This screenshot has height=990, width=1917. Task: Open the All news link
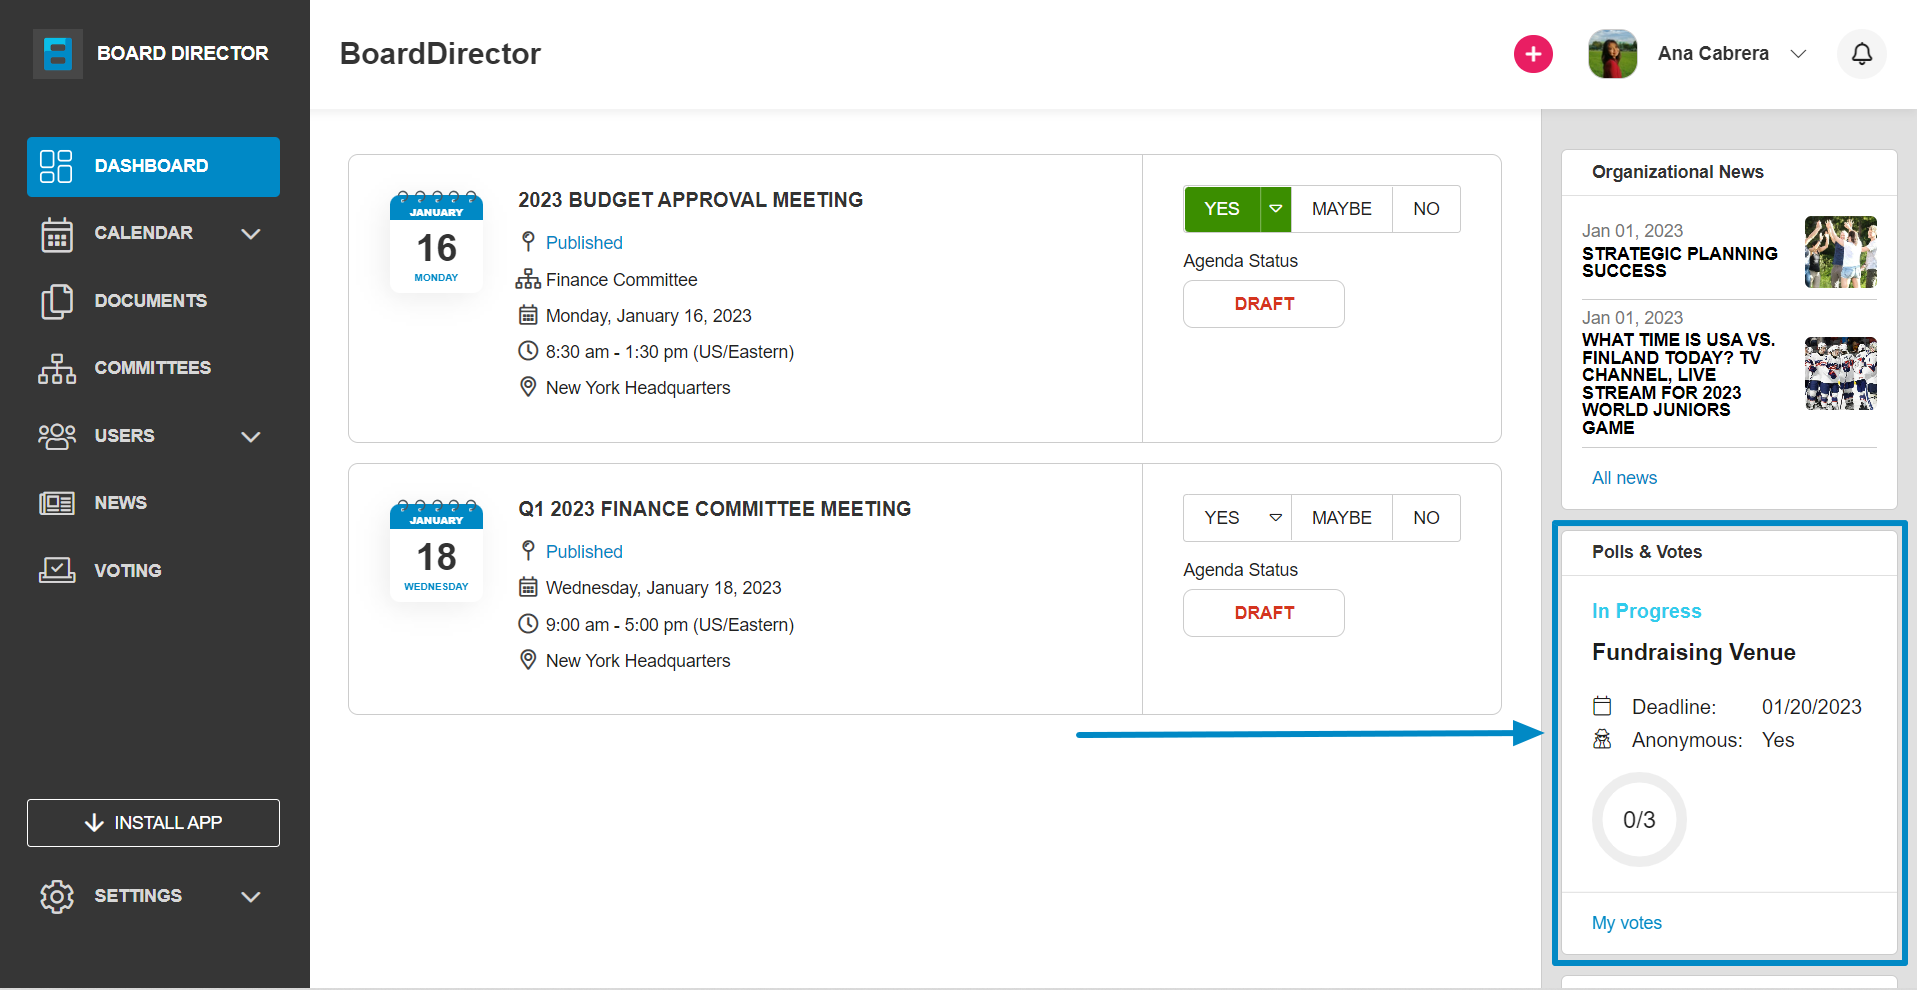pos(1624,478)
